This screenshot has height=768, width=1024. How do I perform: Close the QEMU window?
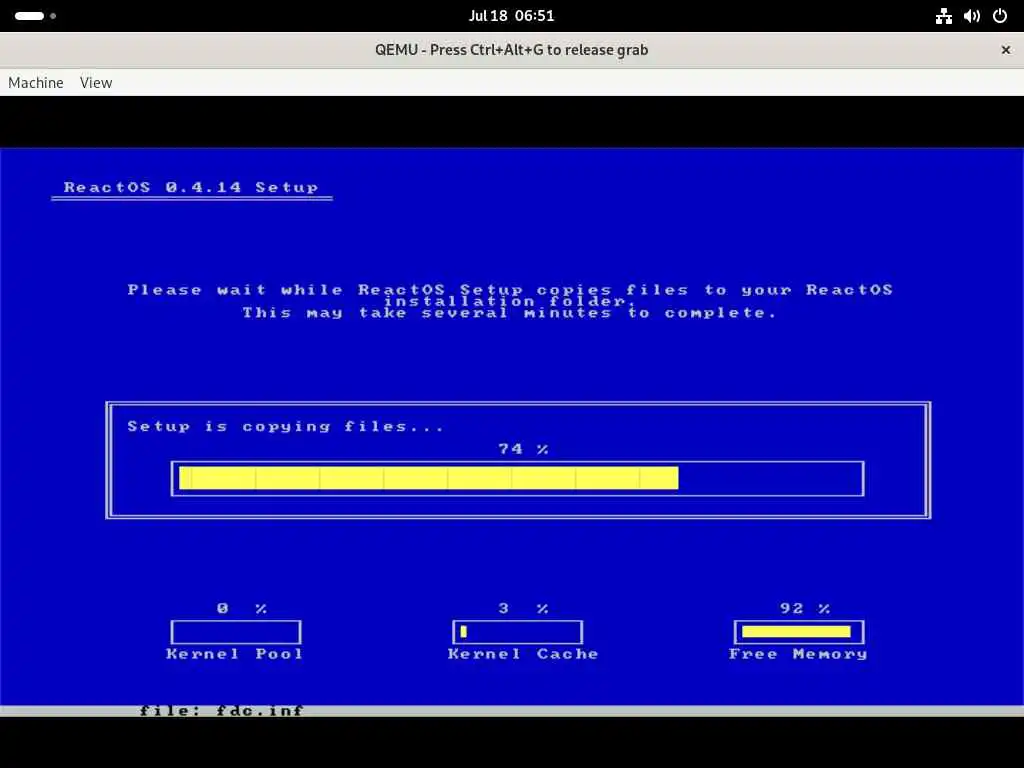point(1006,50)
